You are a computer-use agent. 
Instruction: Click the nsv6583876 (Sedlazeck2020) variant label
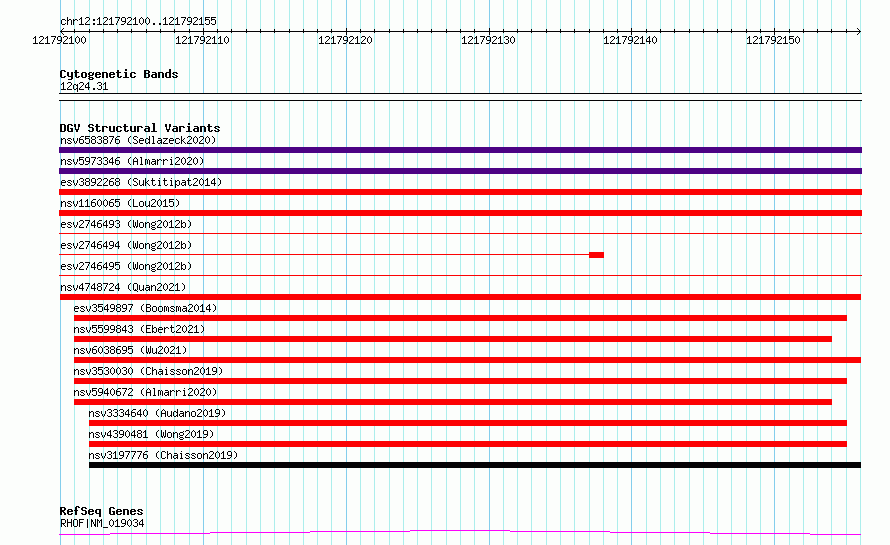pos(138,140)
